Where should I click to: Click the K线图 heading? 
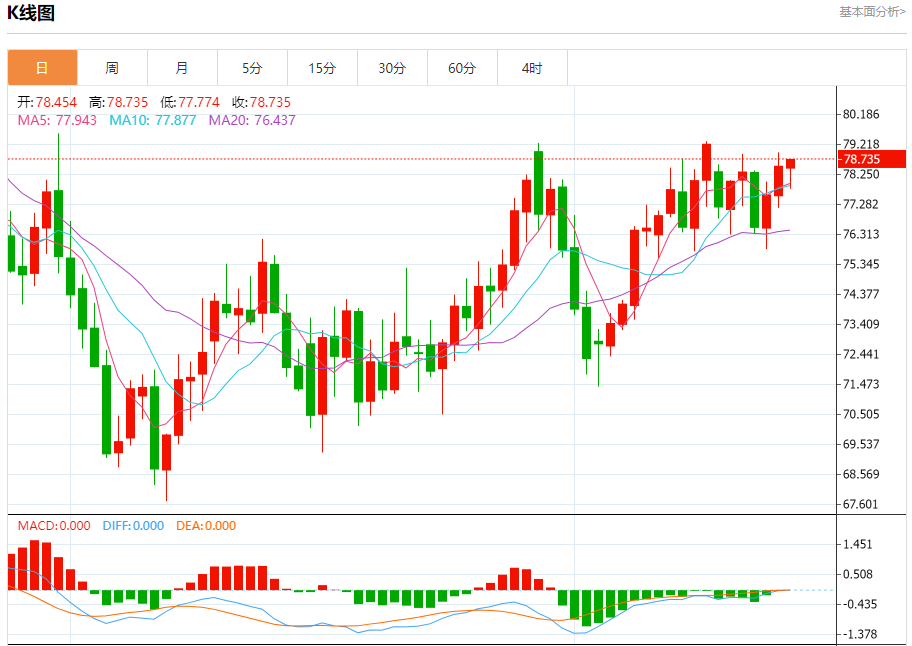(31, 13)
